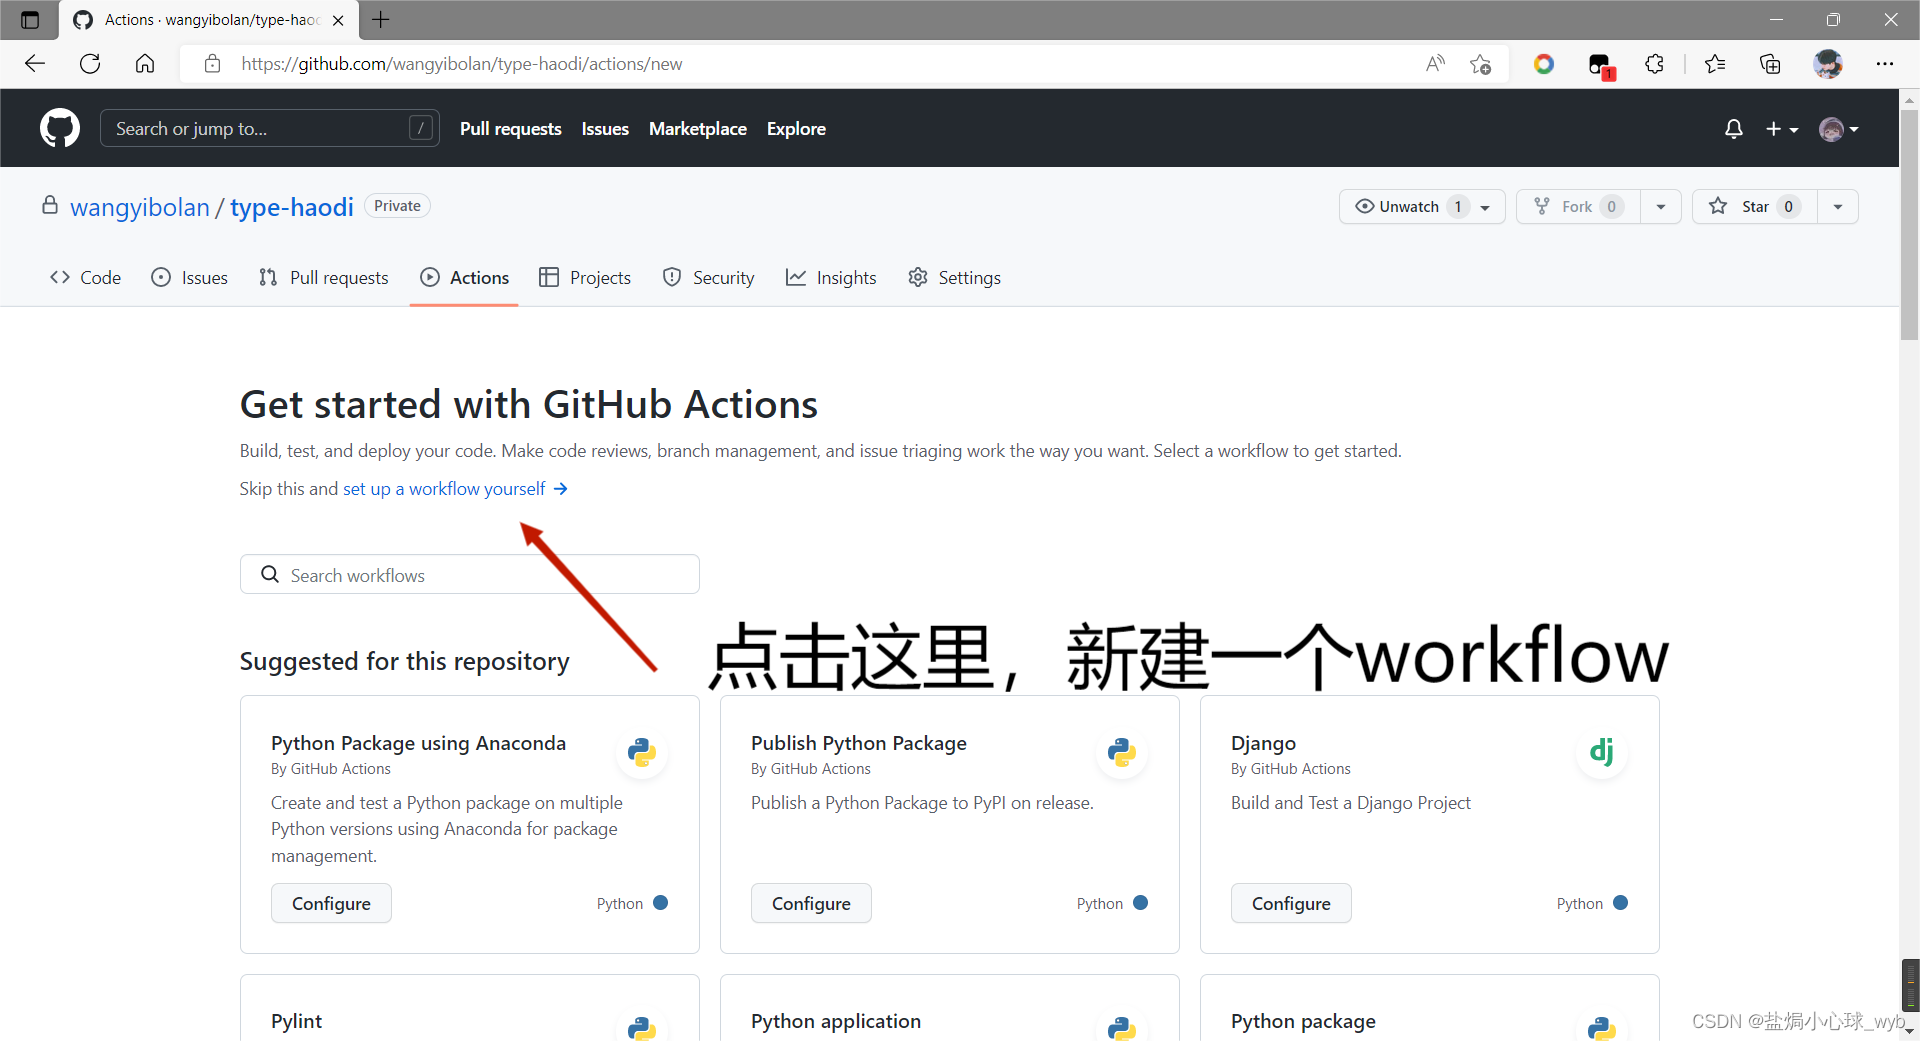Click the extension icon with red badge
1920x1041 pixels.
[1601, 66]
